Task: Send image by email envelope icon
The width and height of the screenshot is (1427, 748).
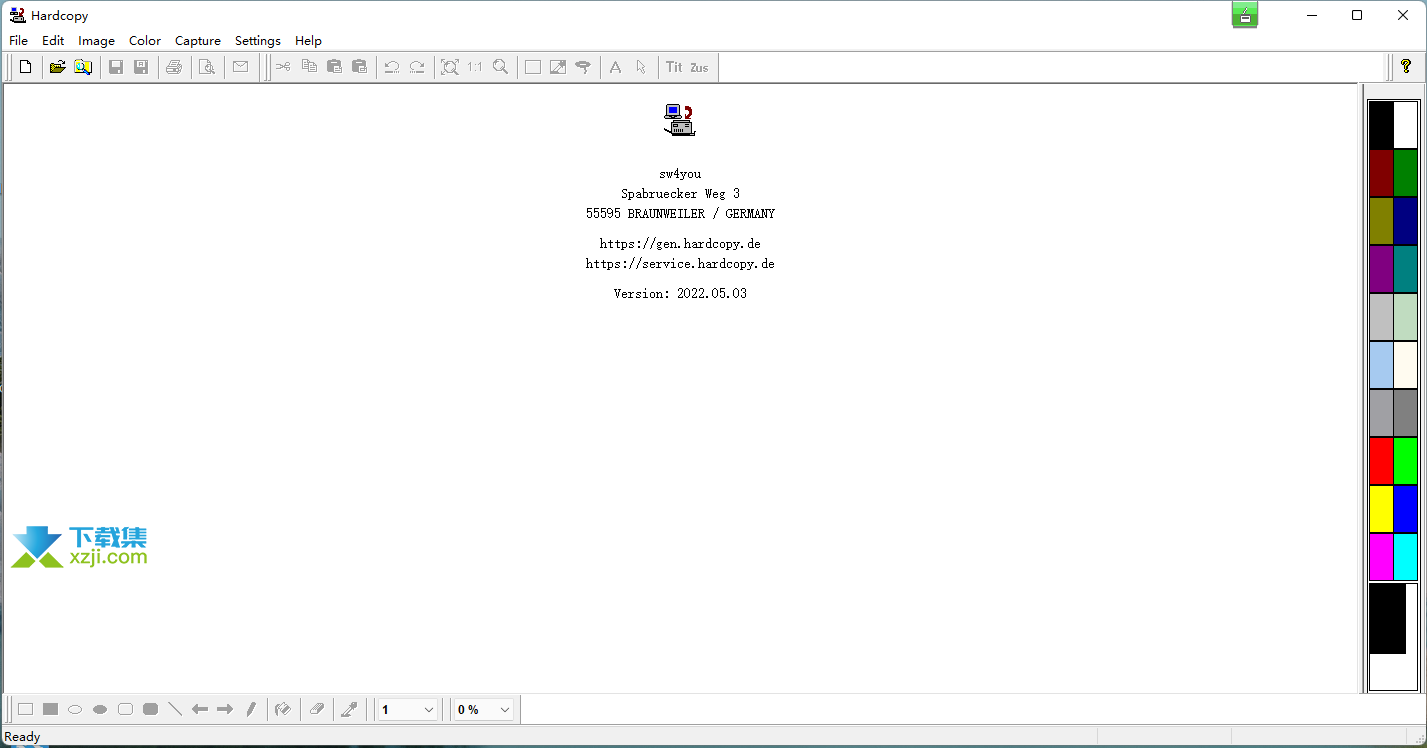Action: [x=240, y=67]
